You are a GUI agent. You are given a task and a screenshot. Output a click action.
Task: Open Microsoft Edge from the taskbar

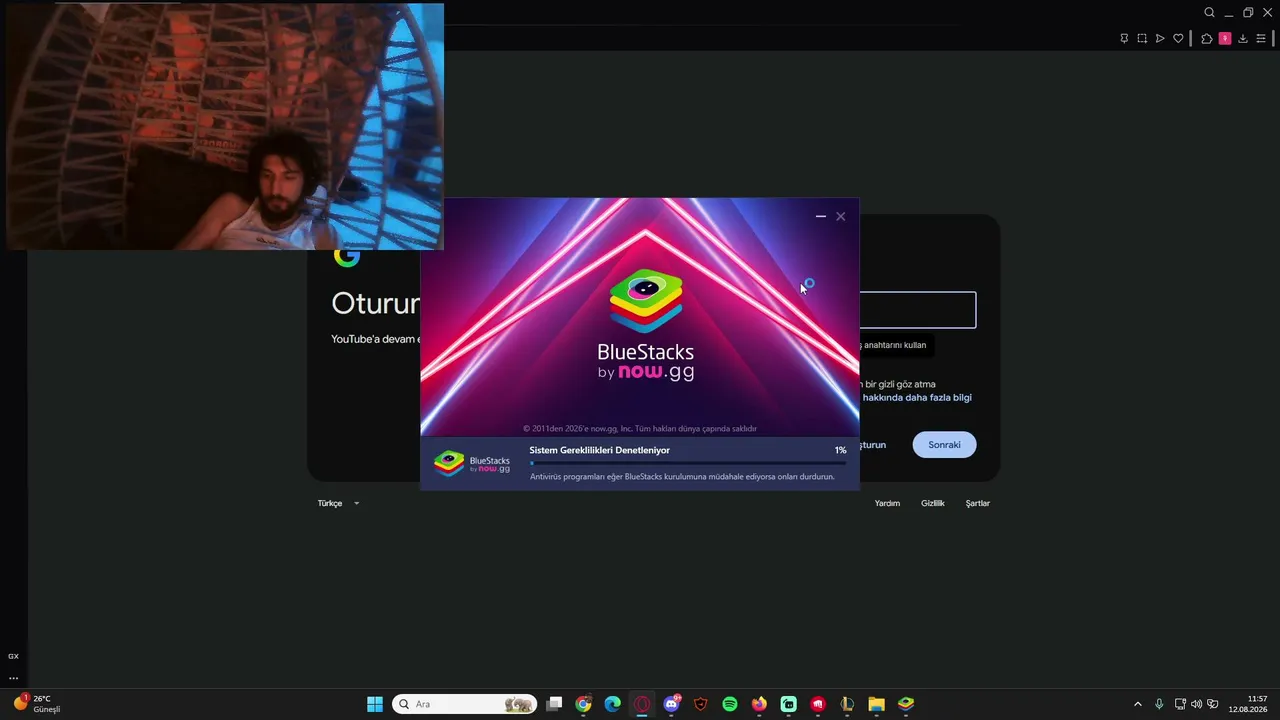click(612, 704)
